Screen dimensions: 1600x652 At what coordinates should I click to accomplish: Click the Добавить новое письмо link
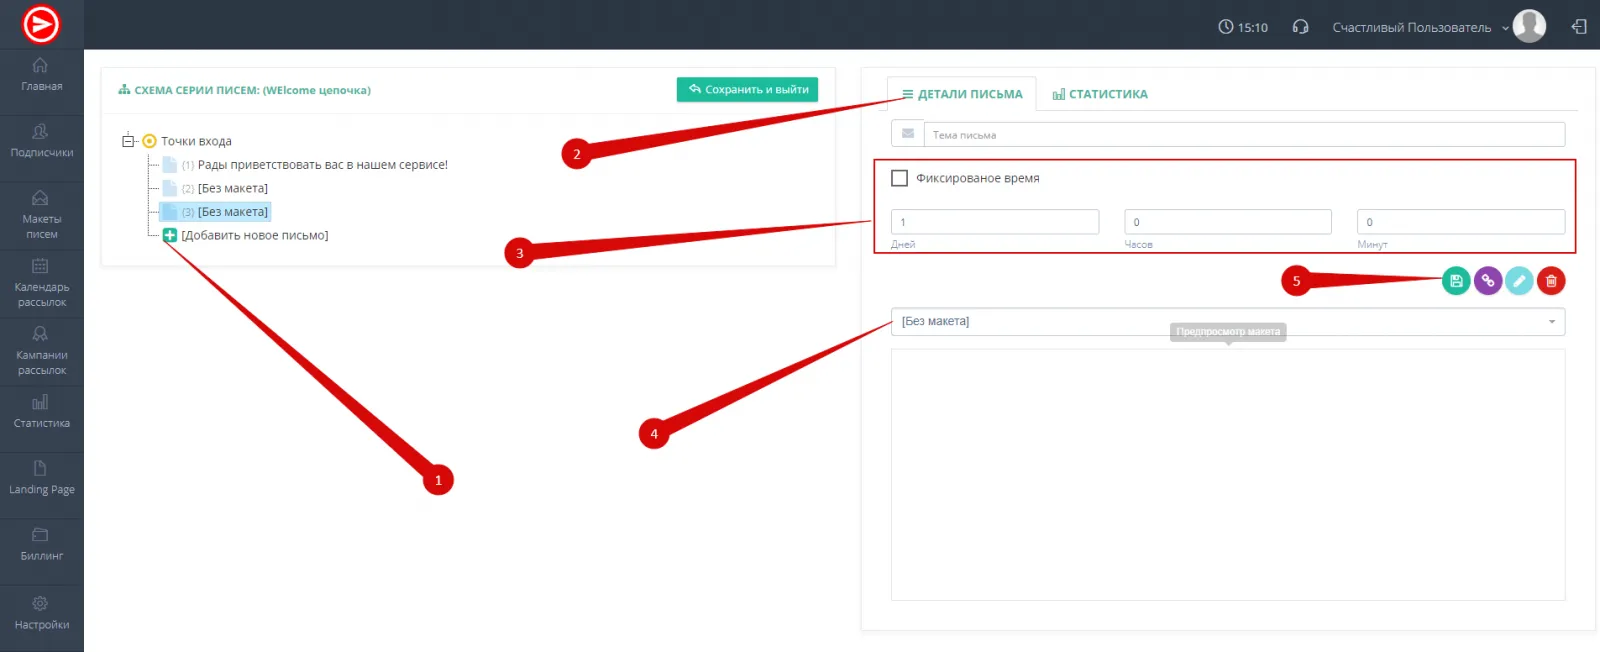click(x=254, y=236)
